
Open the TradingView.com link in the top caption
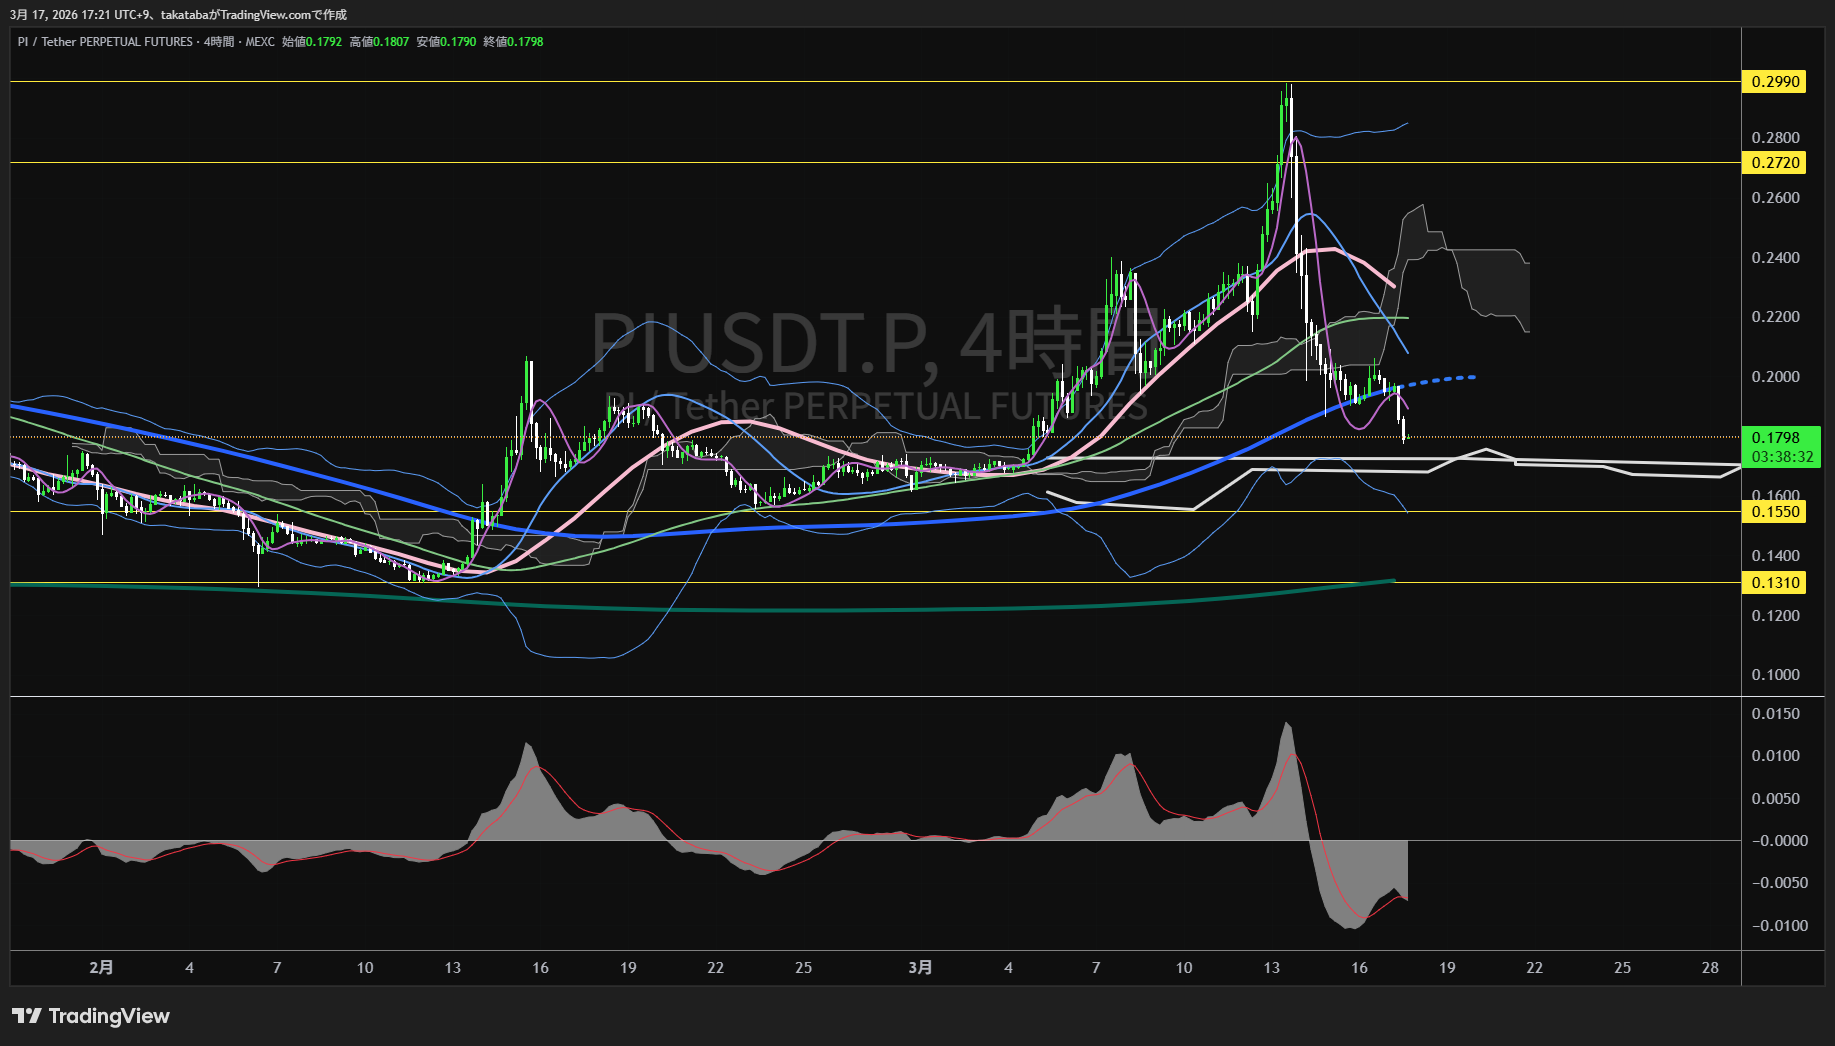[265, 15]
